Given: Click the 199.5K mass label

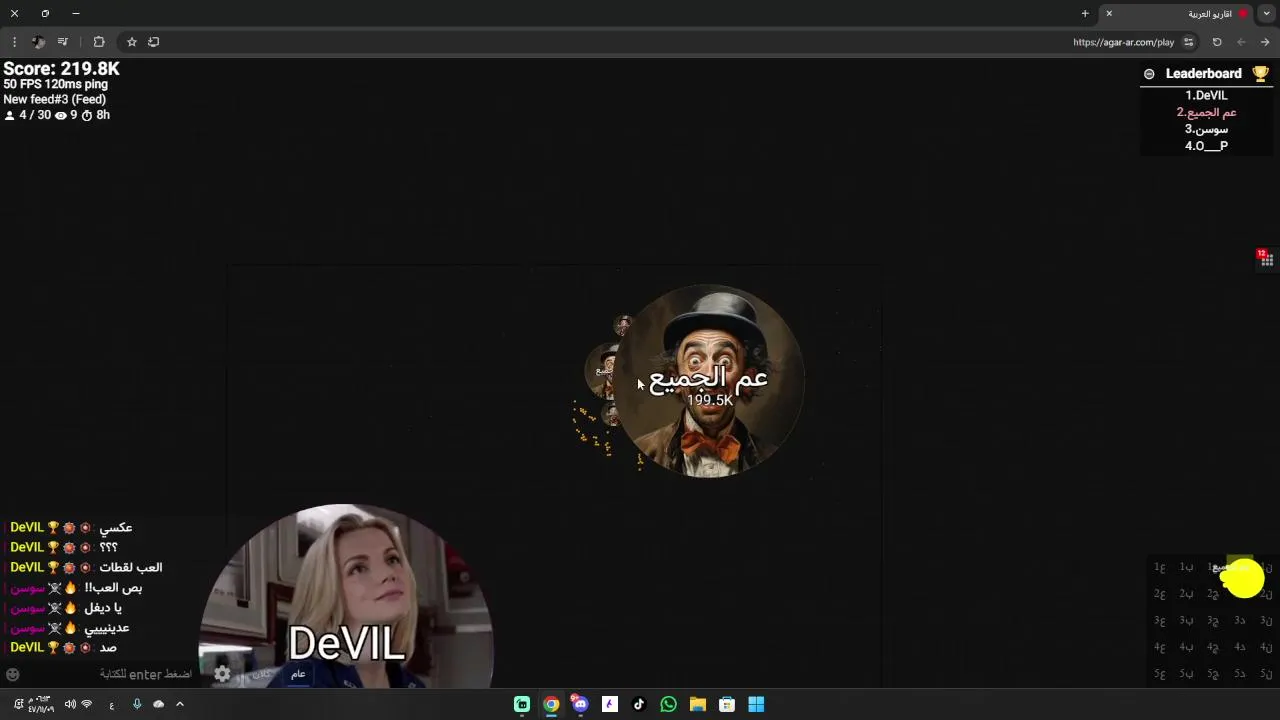Looking at the screenshot, I should 709,400.
